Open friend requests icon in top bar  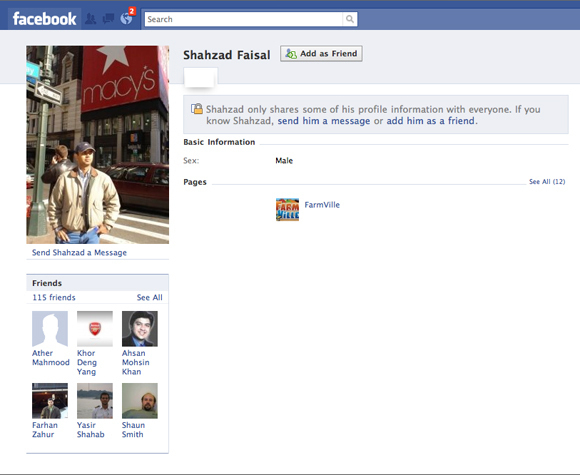[x=90, y=19]
